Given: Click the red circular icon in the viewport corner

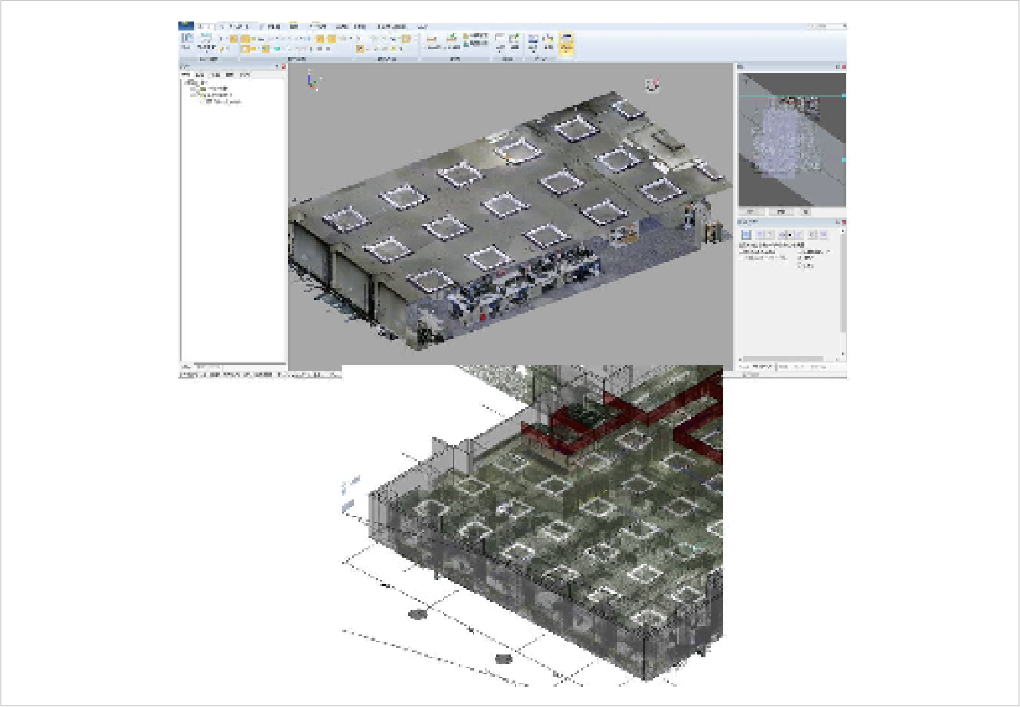Looking at the screenshot, I should (652, 85).
